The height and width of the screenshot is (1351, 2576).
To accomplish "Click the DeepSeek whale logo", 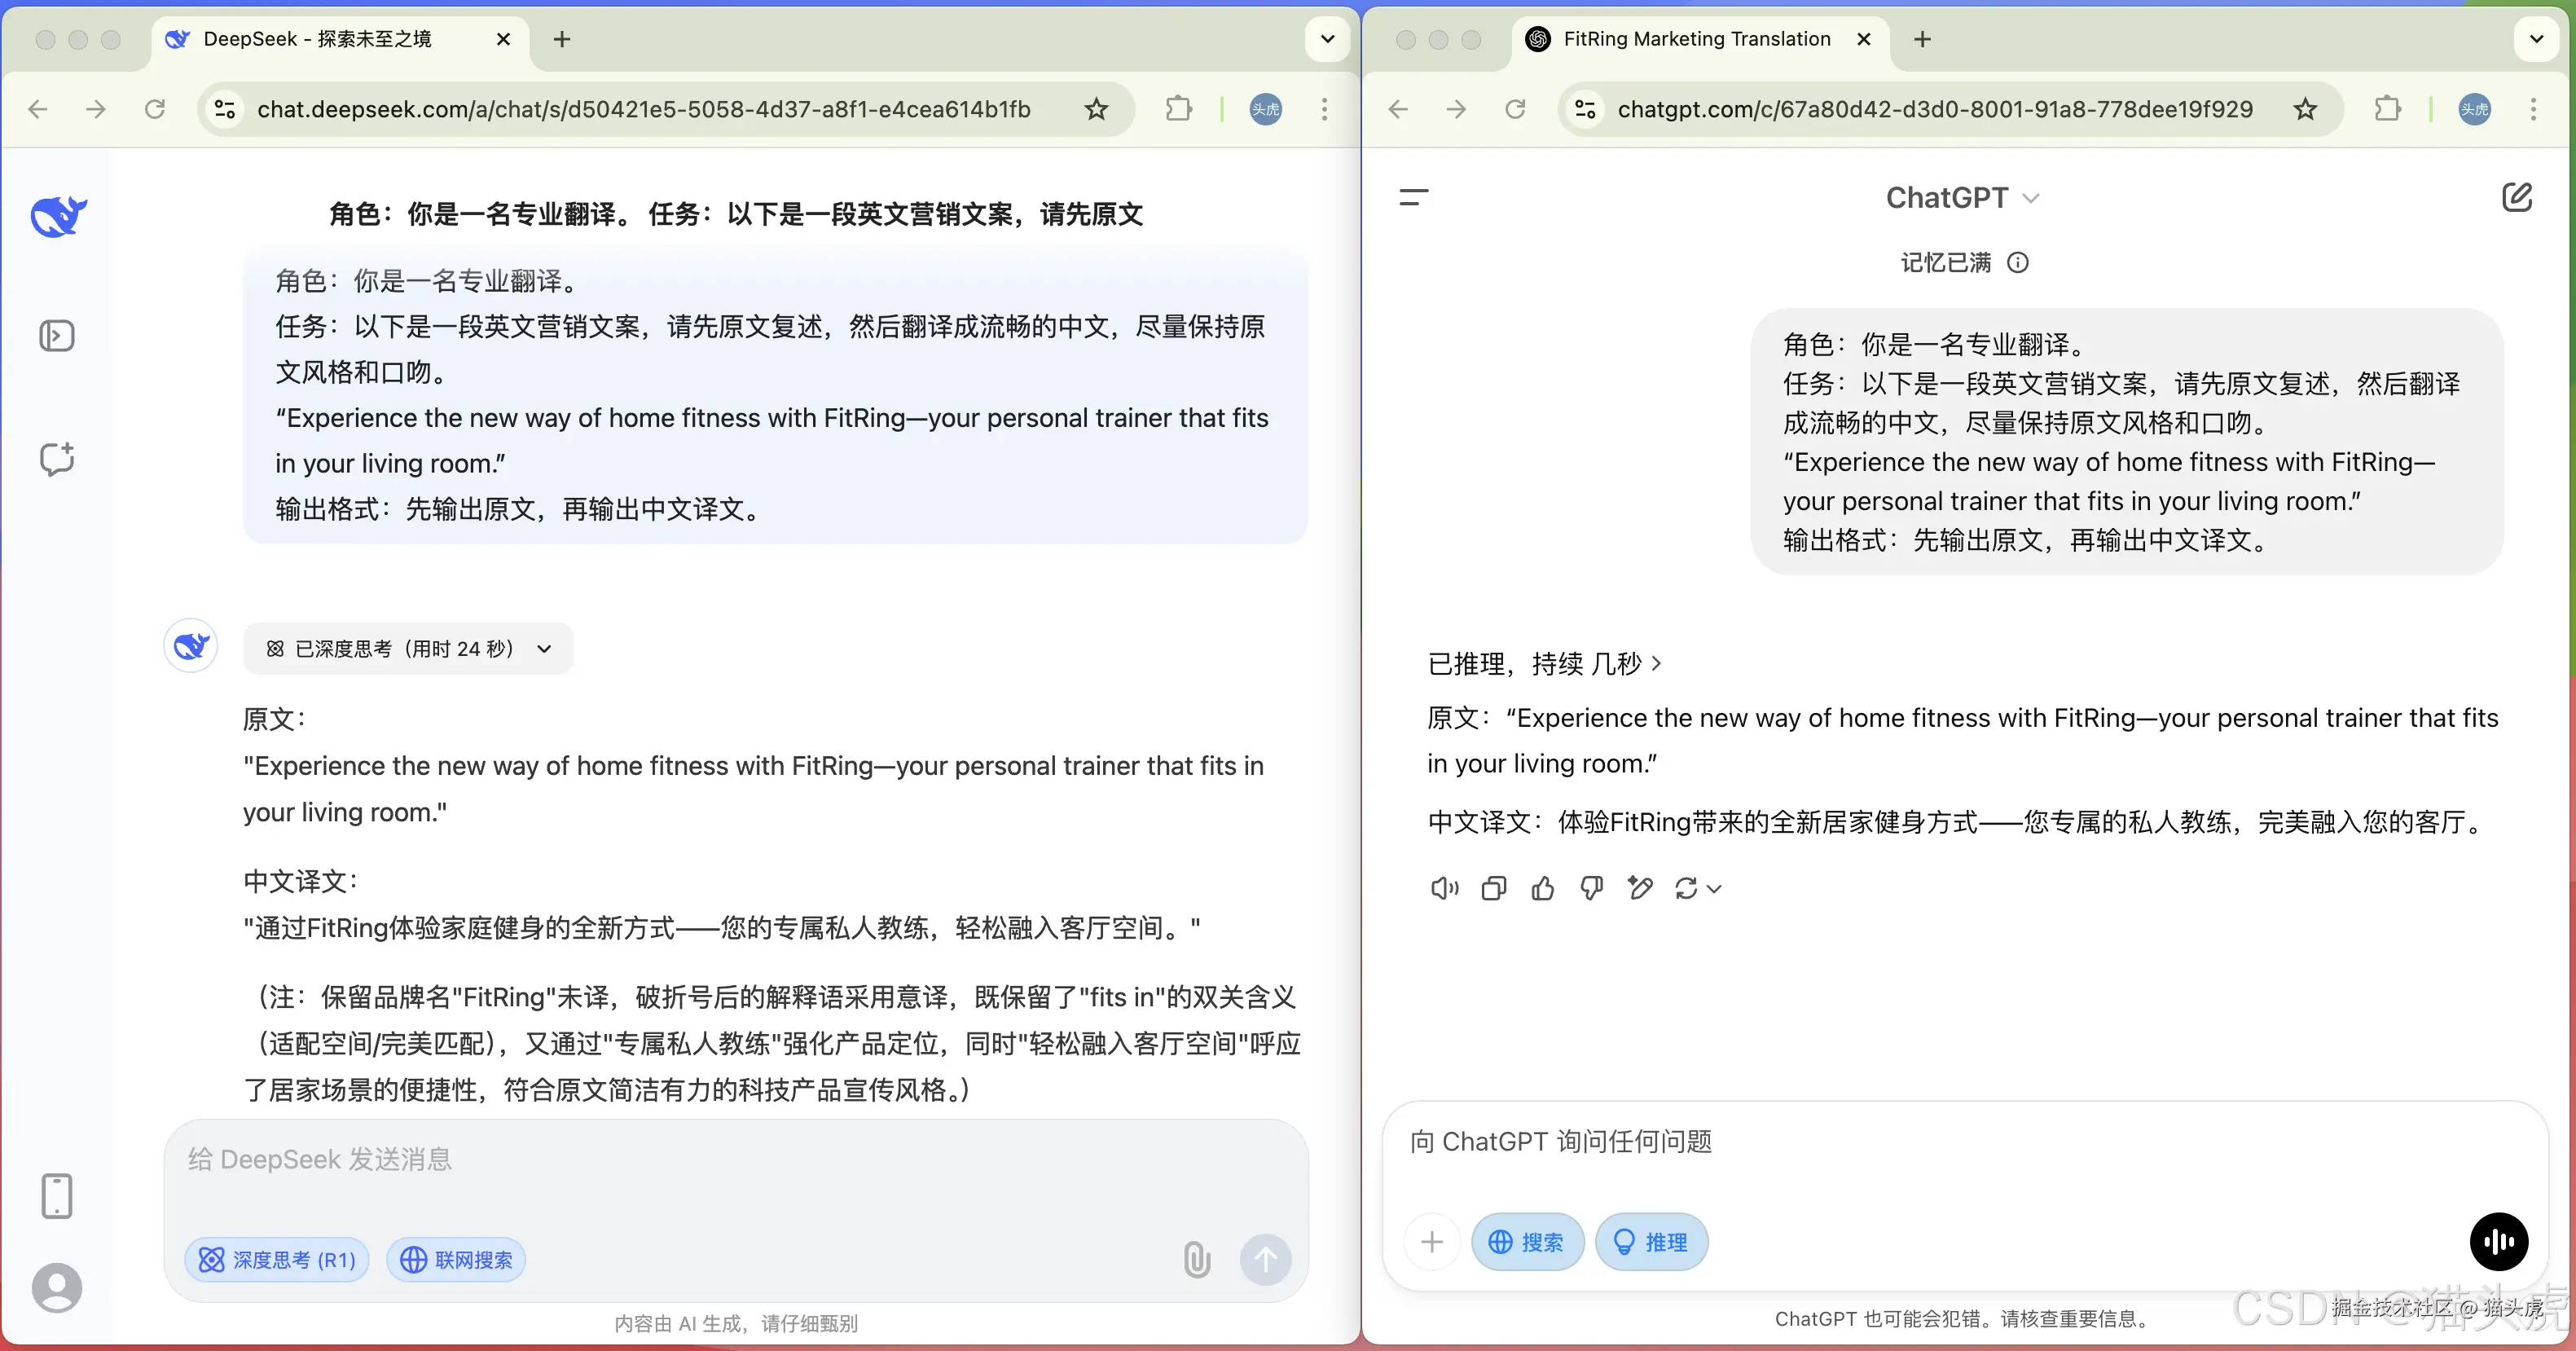I will (x=57, y=216).
